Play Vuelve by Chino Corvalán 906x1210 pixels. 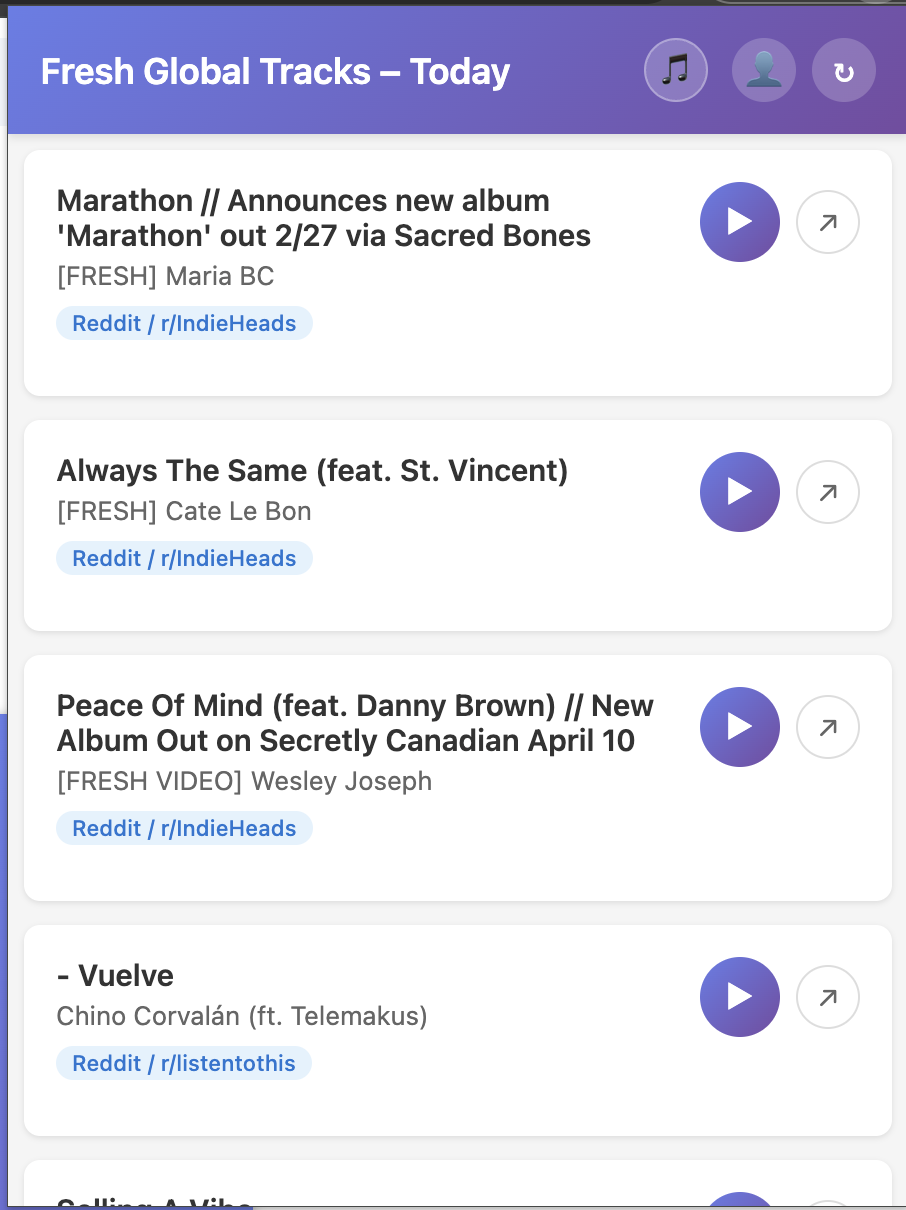coord(740,997)
